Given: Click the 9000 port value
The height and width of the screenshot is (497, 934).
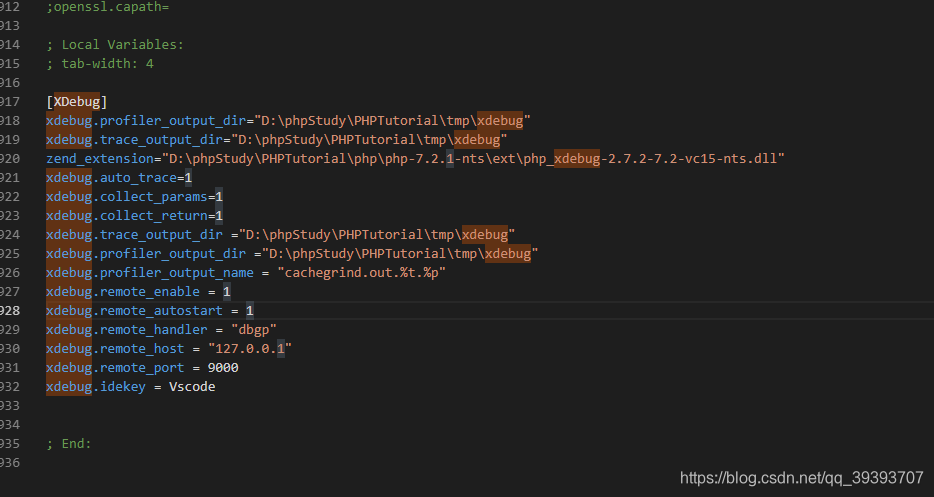Looking at the screenshot, I should point(223,368).
